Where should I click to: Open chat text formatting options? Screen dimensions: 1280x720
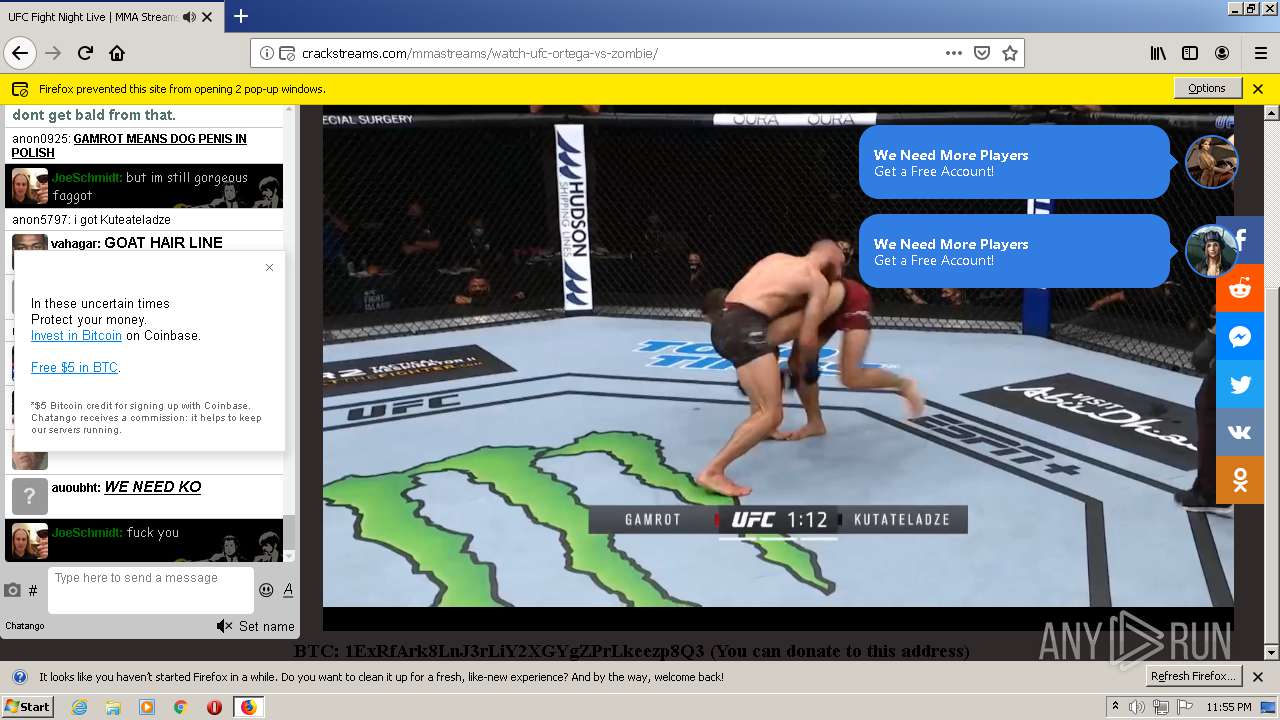[288, 590]
